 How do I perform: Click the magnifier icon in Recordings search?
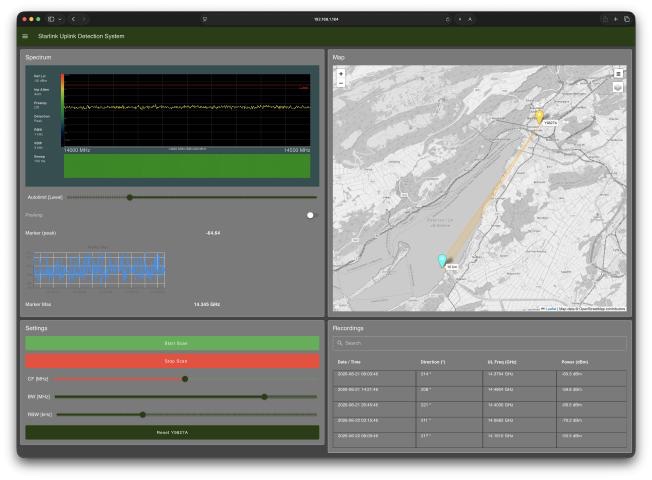click(340, 343)
